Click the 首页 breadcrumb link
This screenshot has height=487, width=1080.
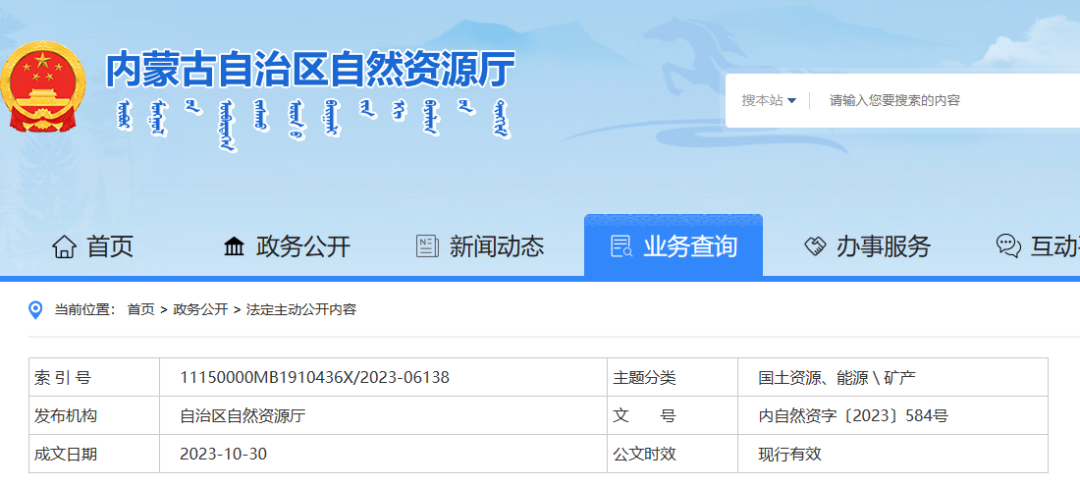click(141, 310)
